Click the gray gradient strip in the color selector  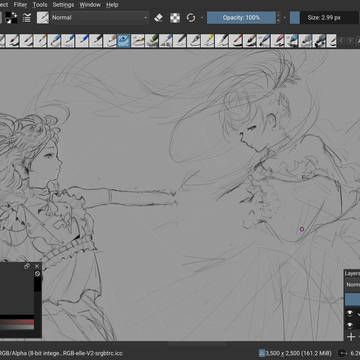pos(17,327)
